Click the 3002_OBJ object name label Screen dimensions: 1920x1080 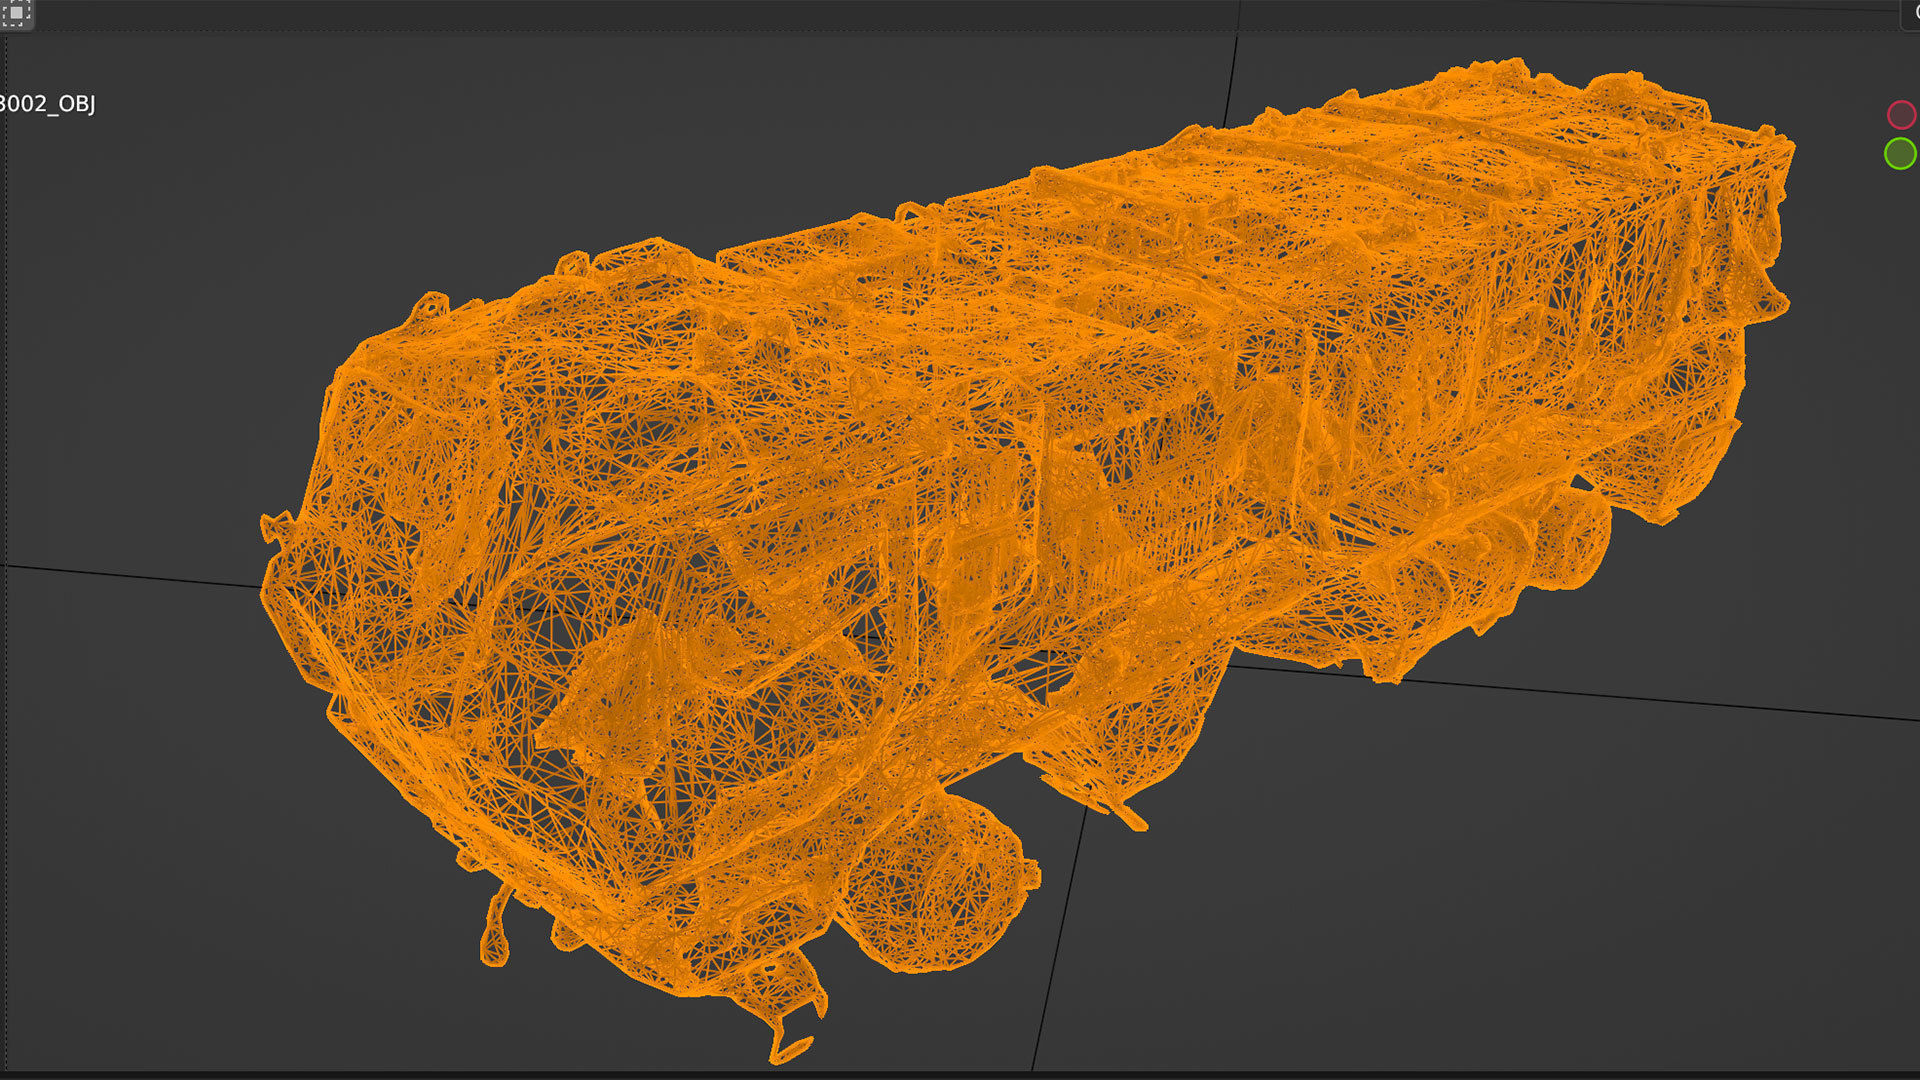(48, 104)
